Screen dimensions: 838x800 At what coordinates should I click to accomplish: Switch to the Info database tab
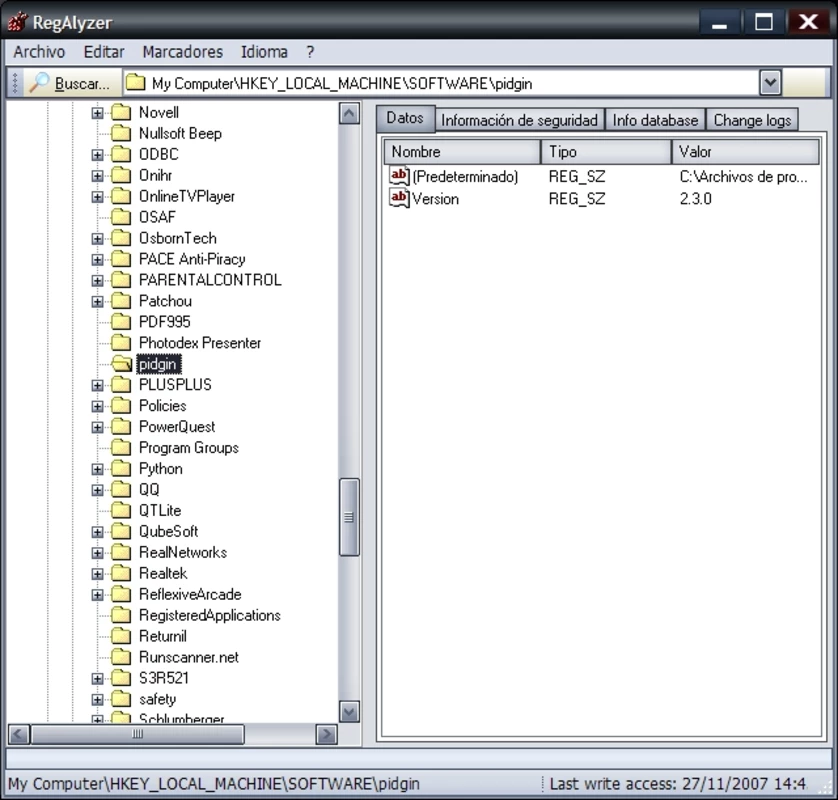coord(655,120)
